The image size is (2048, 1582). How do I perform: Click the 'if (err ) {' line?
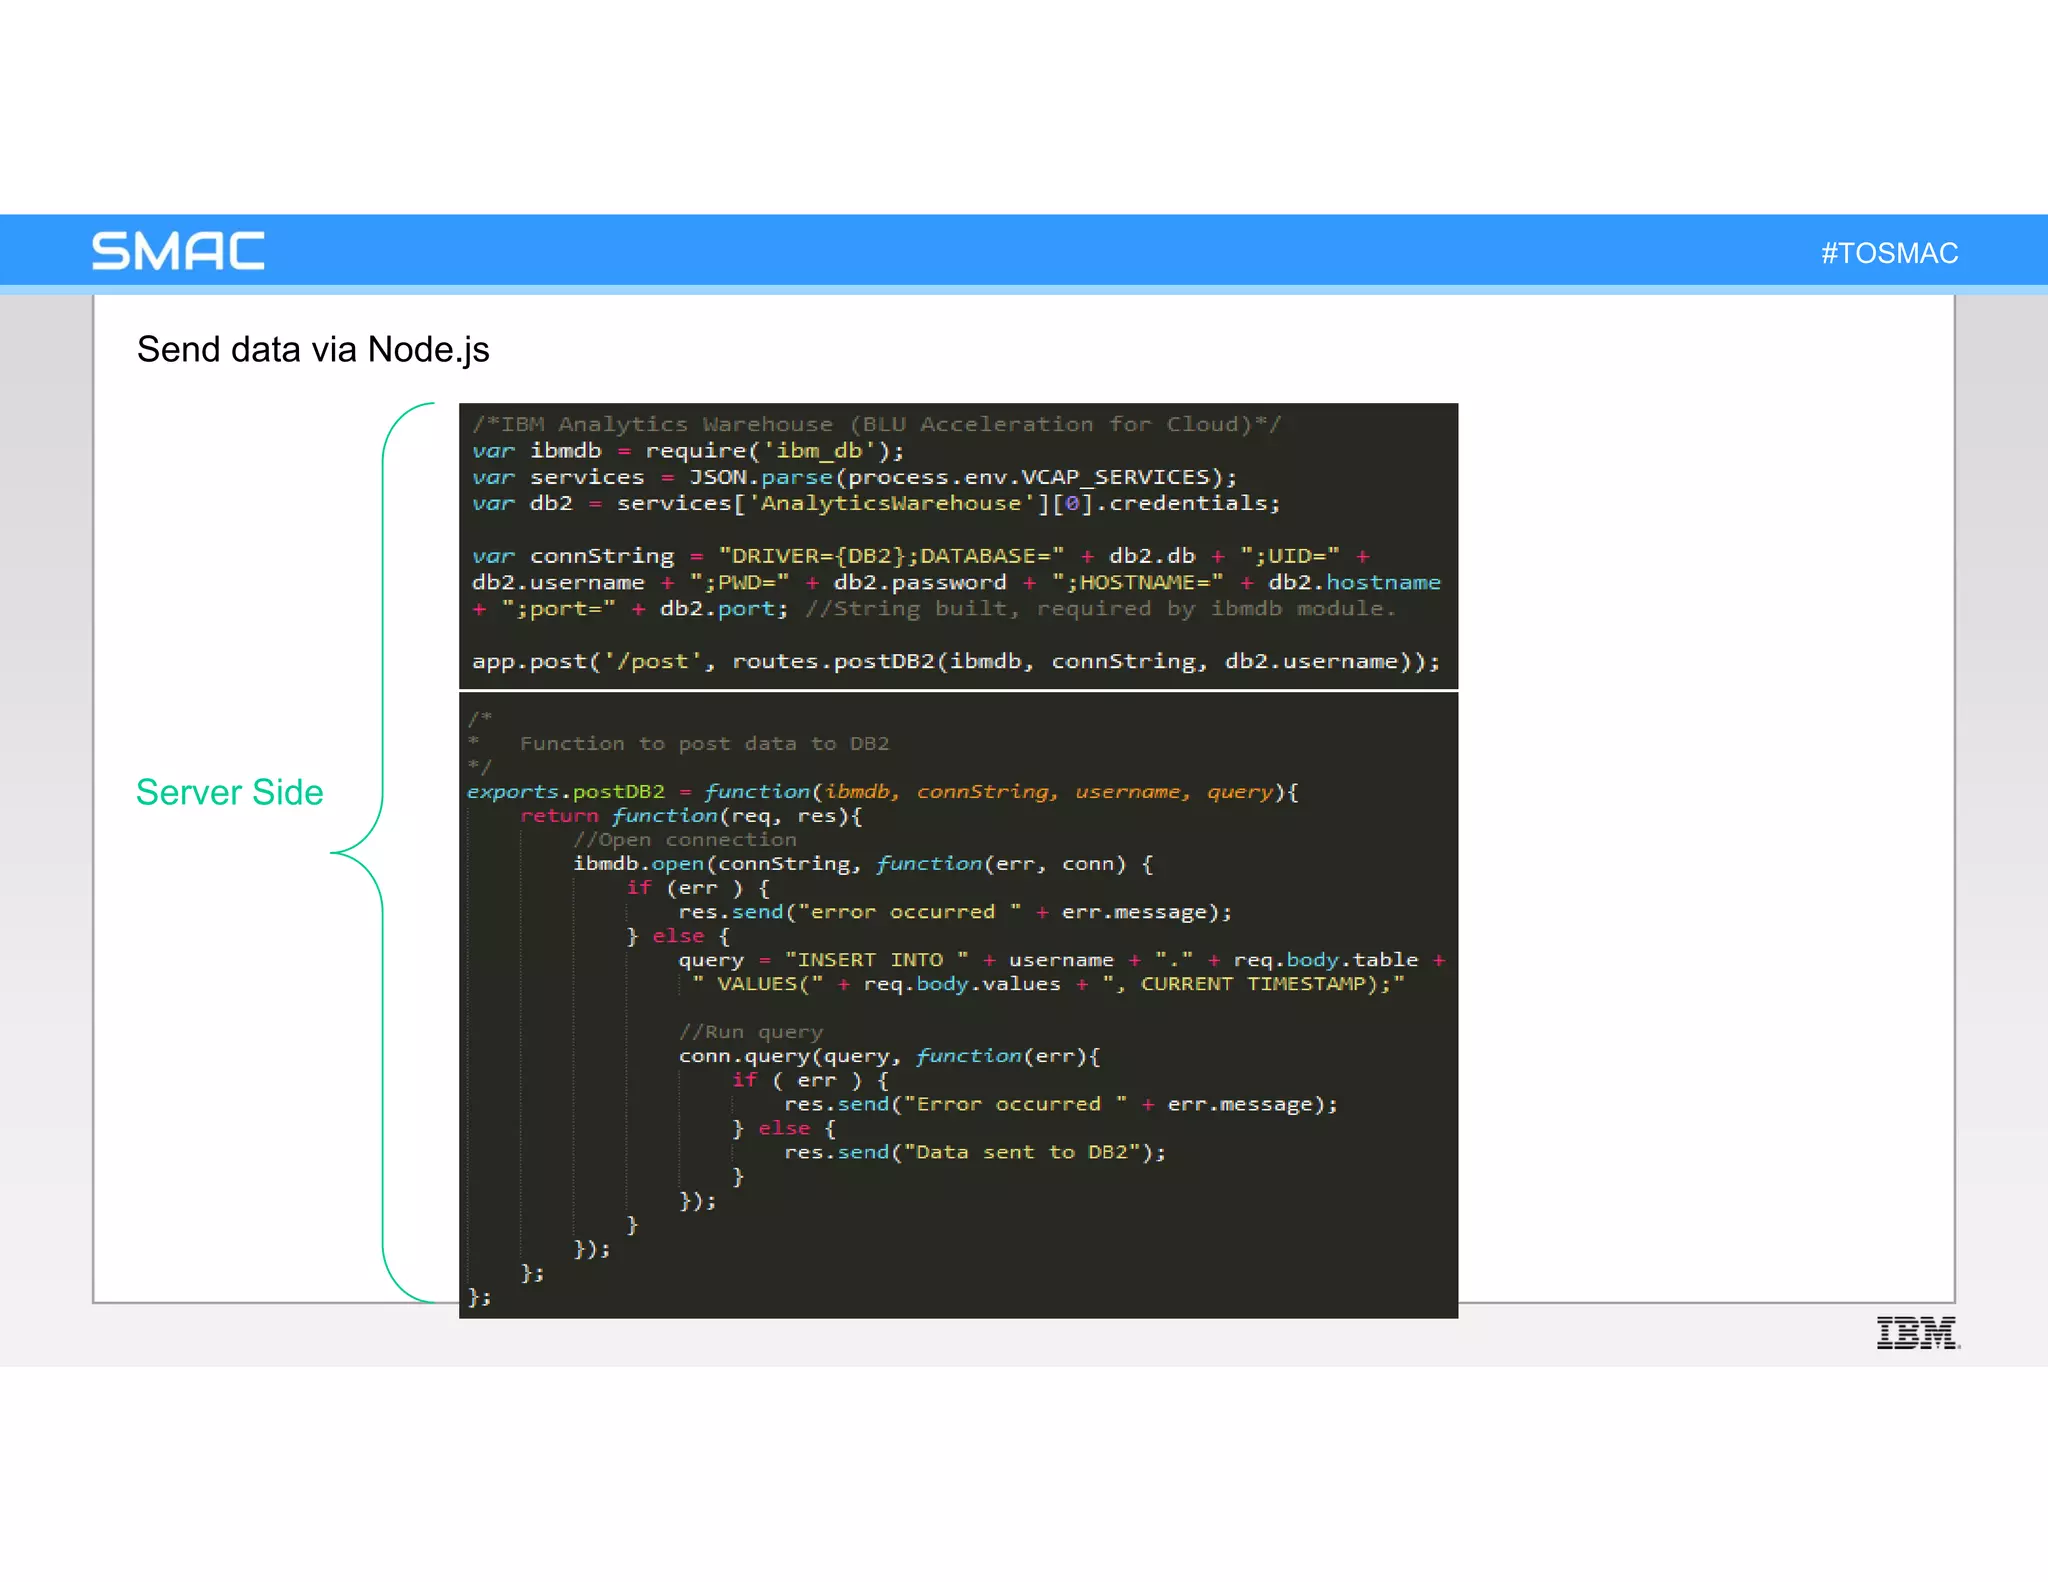[x=698, y=888]
